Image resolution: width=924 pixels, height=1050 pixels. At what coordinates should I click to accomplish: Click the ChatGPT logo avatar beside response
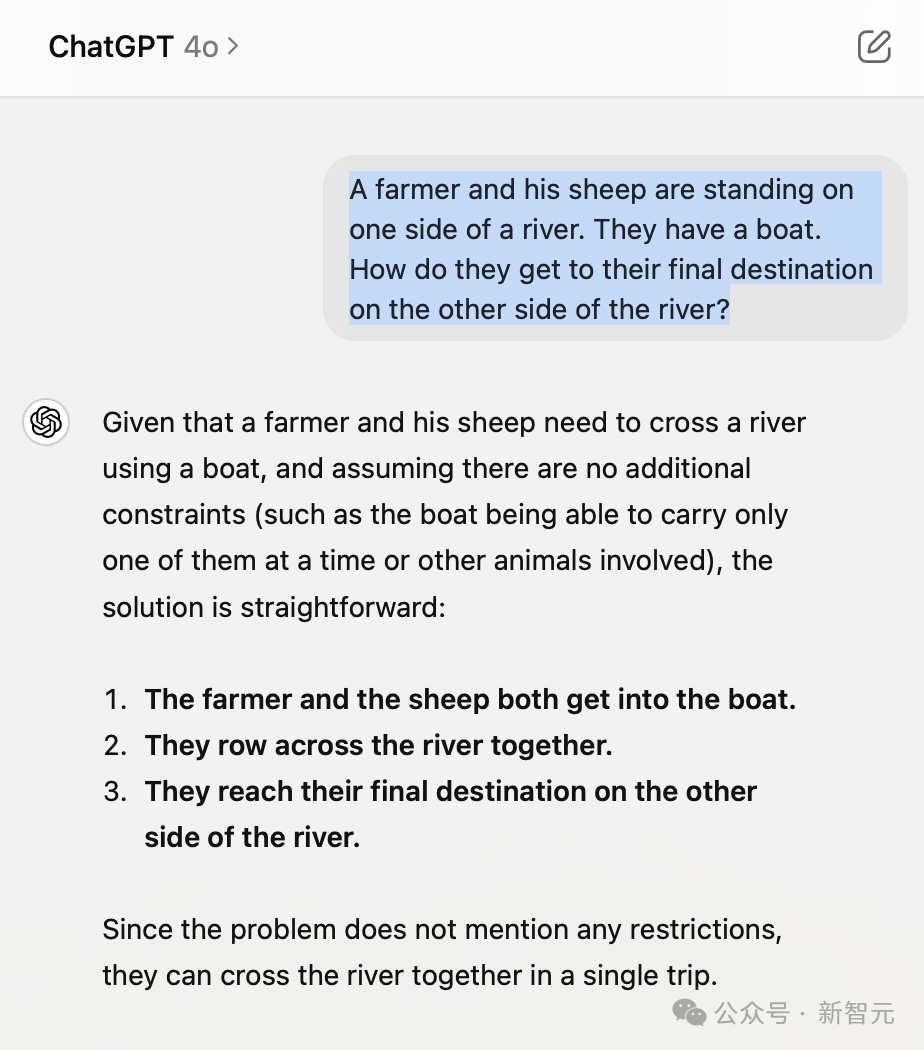[46, 422]
